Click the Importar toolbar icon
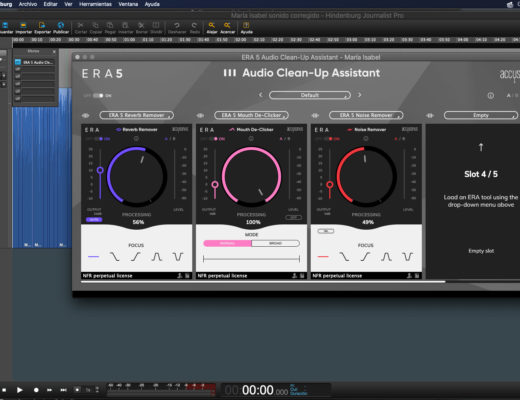This screenshot has height=400, width=520. click(23, 25)
